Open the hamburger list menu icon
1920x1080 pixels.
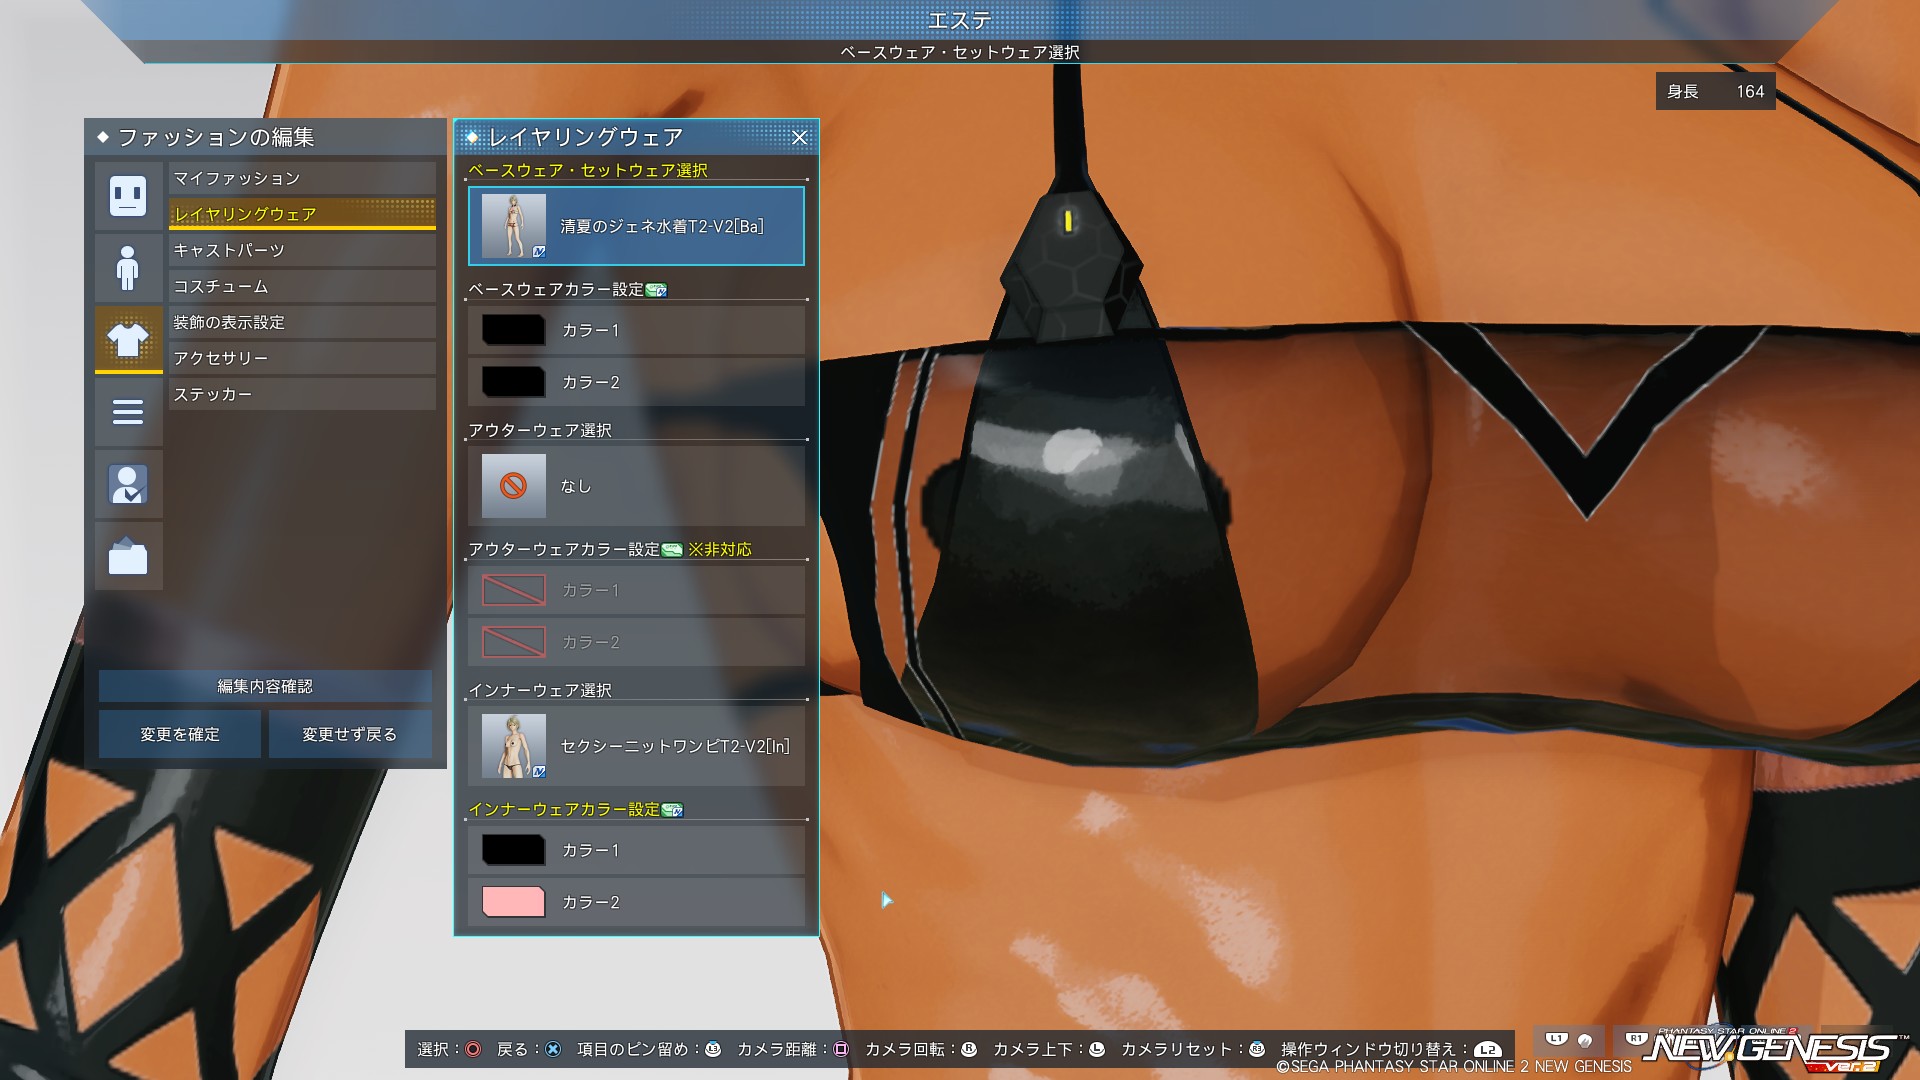(128, 412)
